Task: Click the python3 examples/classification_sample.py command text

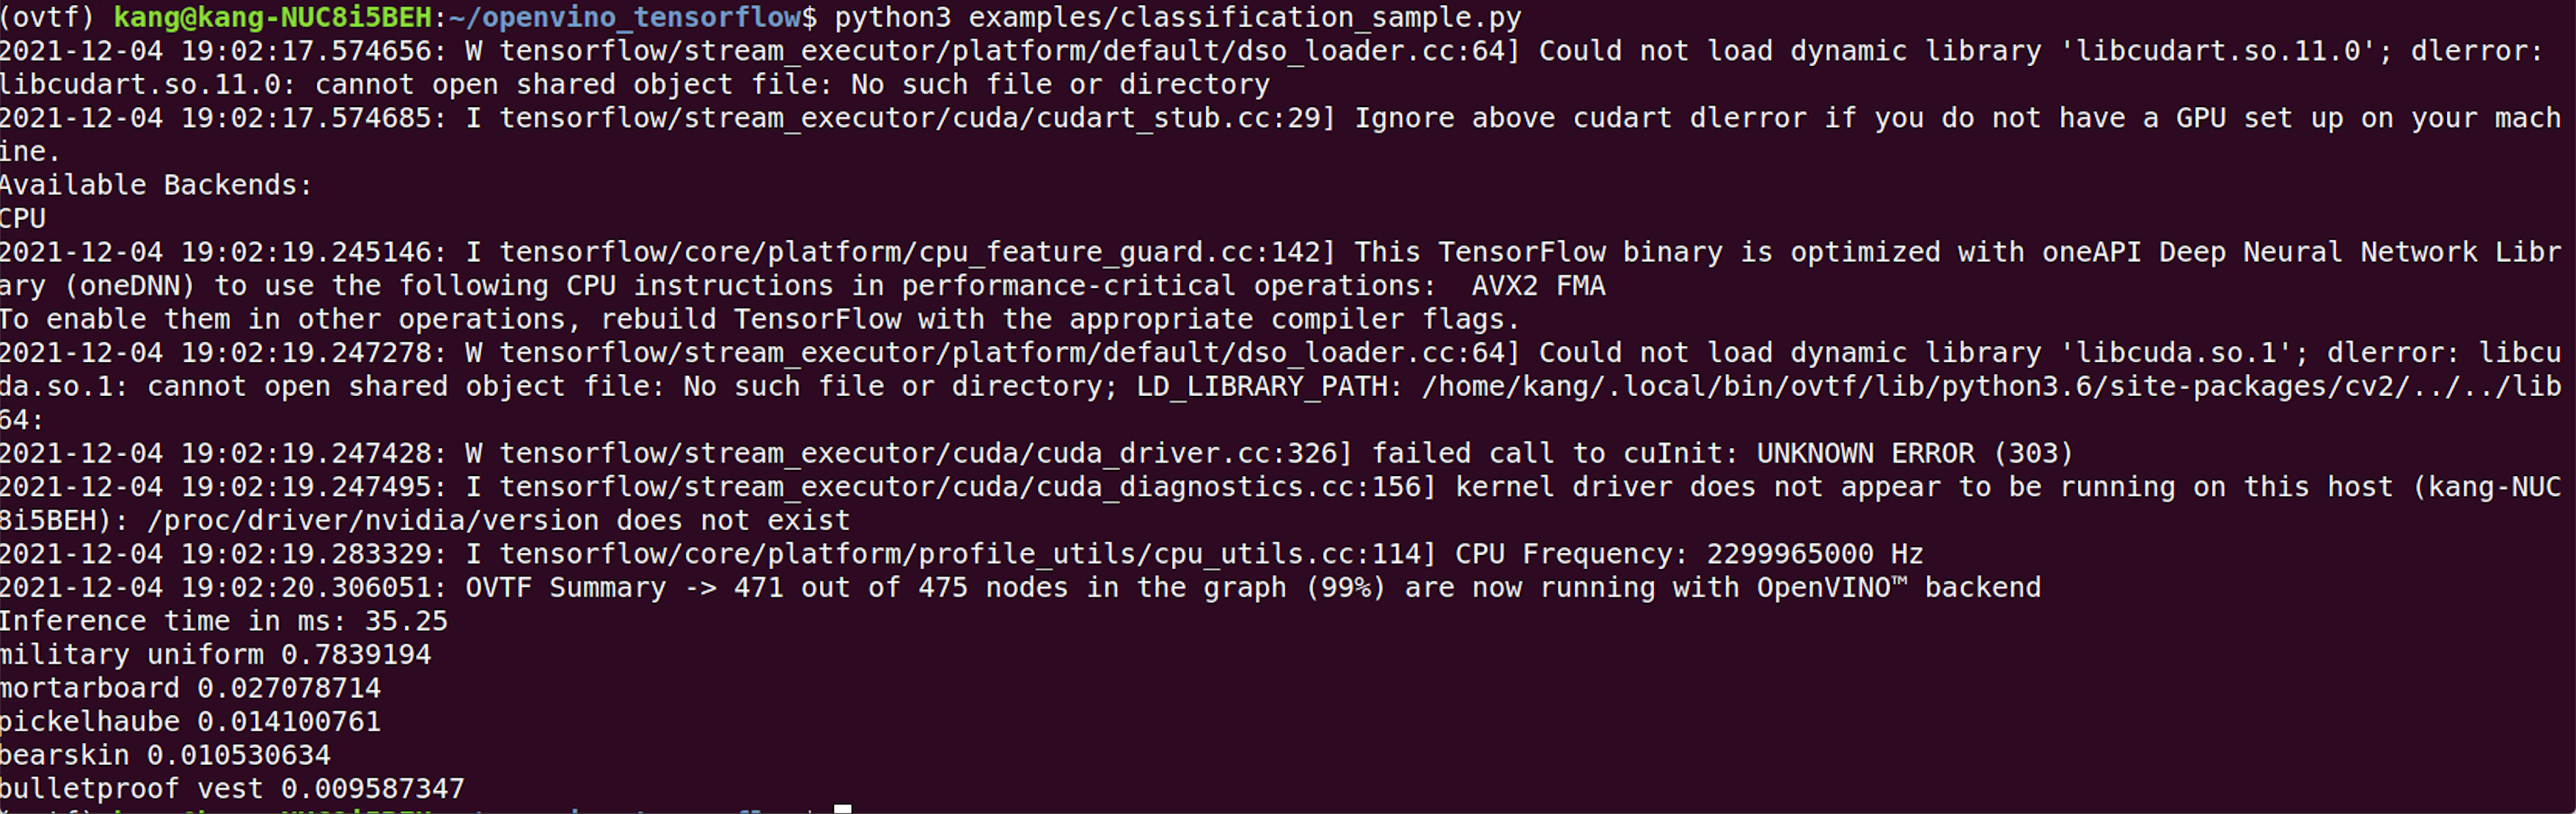Action: [1178, 18]
